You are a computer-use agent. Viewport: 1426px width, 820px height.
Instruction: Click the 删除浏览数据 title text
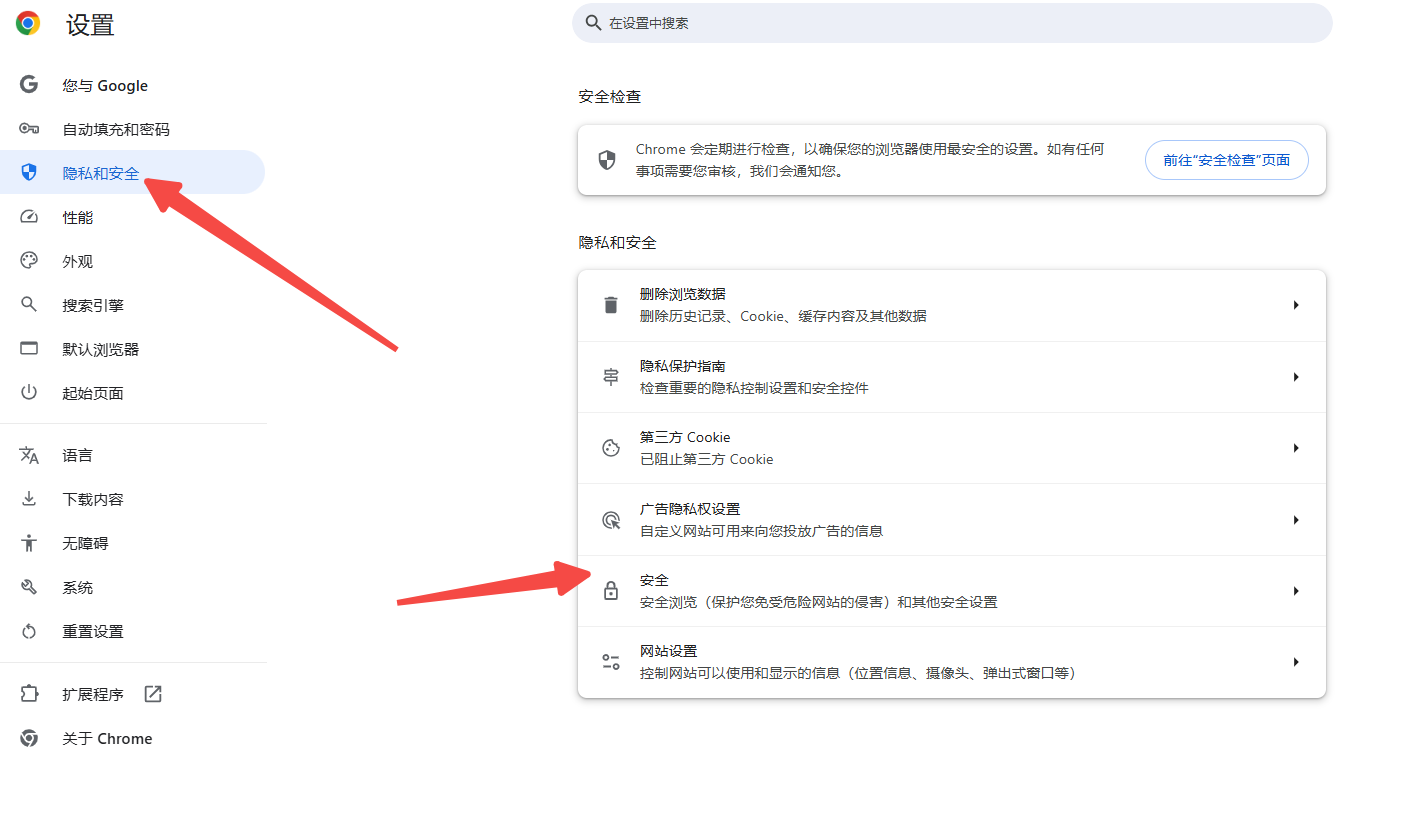point(683,294)
